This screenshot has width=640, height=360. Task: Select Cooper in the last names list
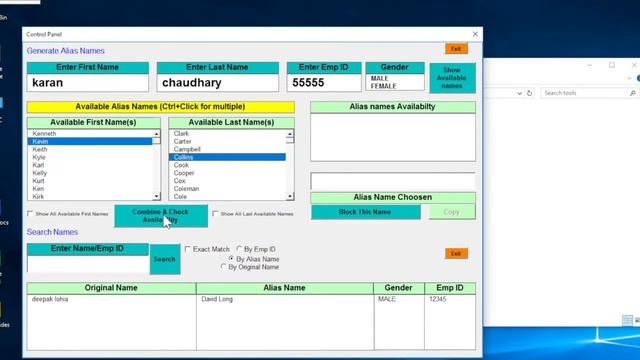pyautogui.click(x=227, y=173)
